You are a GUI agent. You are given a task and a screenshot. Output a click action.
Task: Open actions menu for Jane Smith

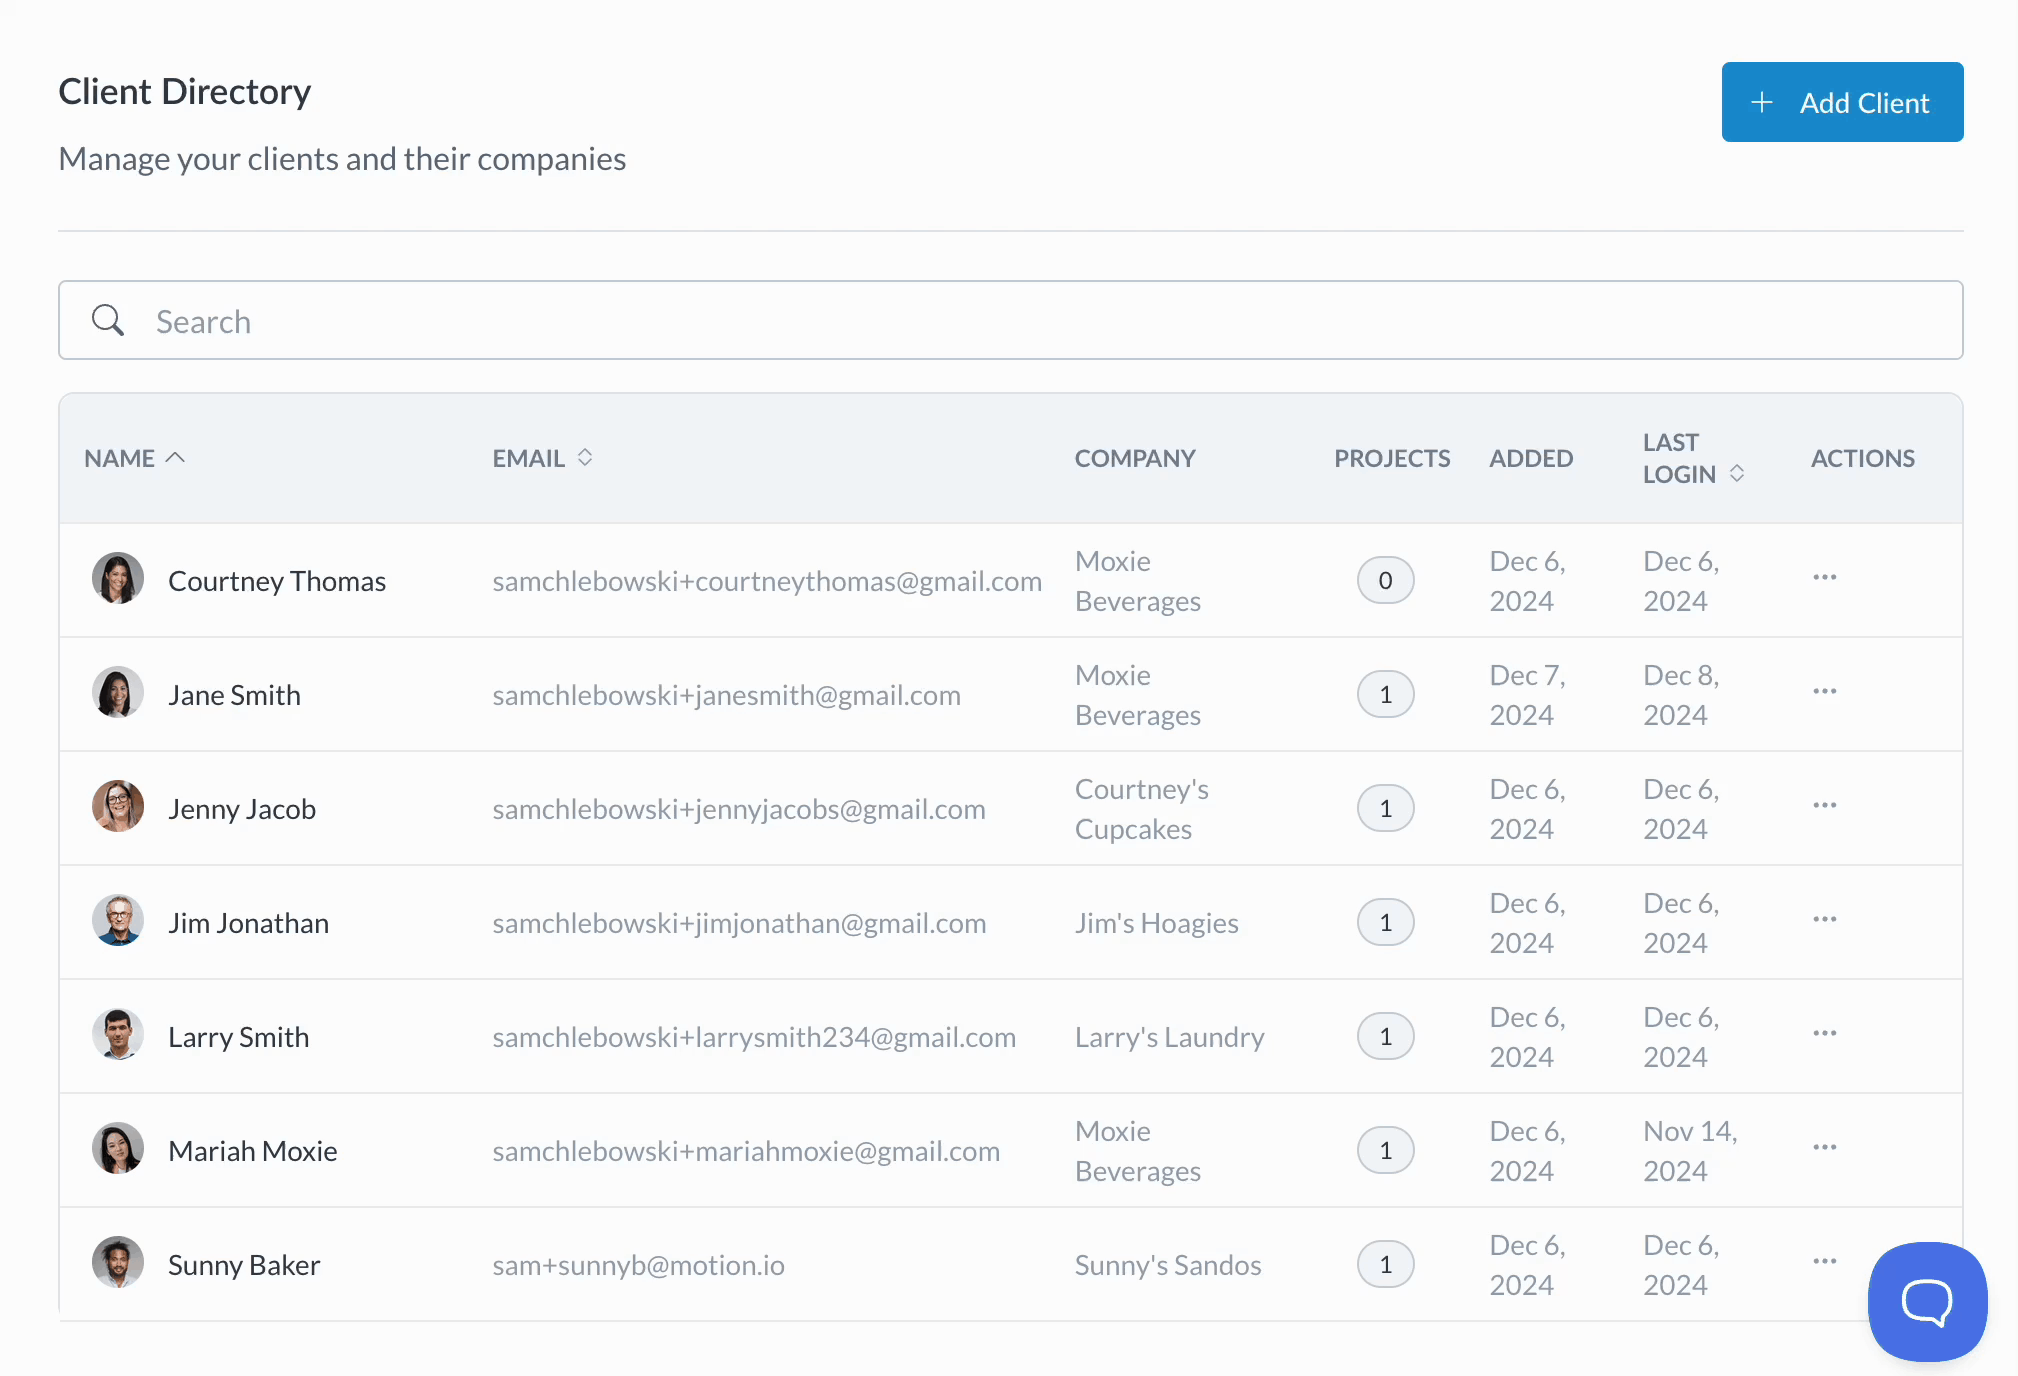point(1824,692)
